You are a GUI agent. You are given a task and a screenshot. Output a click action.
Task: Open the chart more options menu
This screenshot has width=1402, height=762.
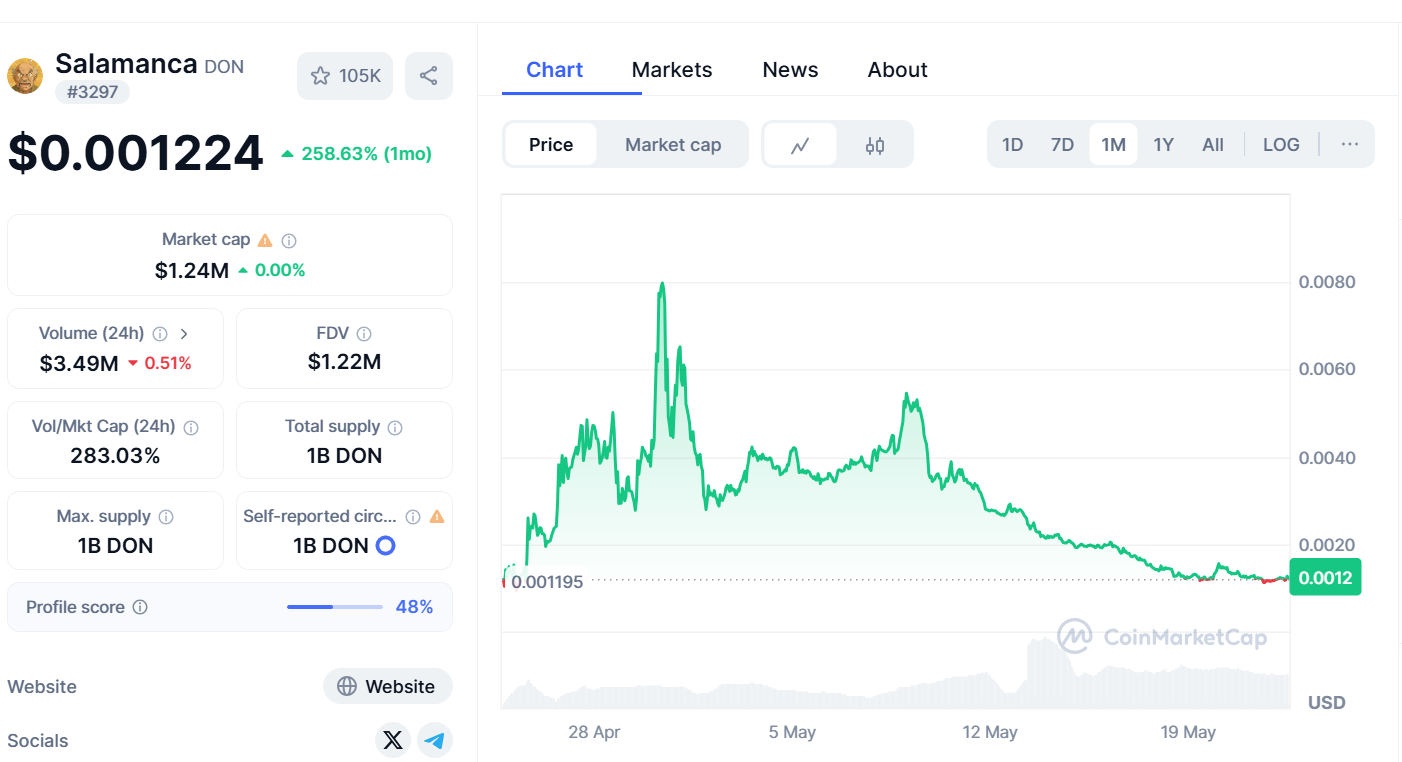tap(1350, 145)
